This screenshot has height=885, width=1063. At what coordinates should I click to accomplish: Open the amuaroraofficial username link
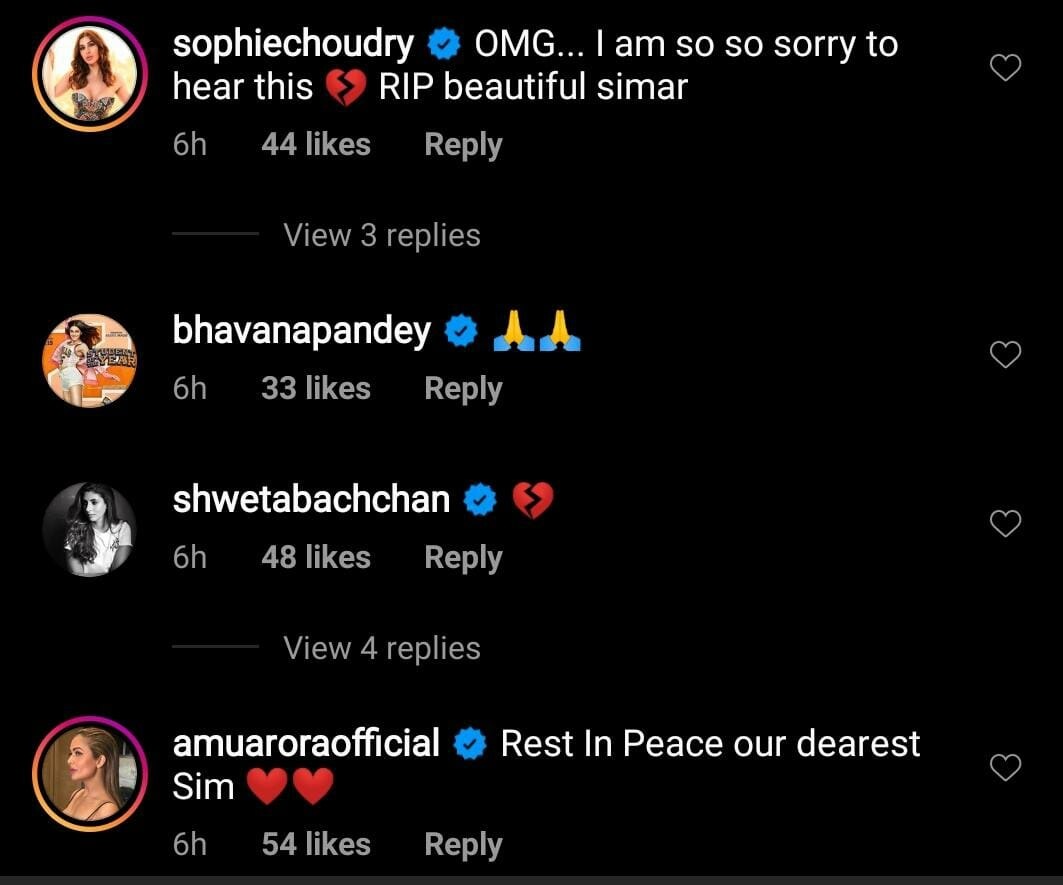tap(306, 744)
